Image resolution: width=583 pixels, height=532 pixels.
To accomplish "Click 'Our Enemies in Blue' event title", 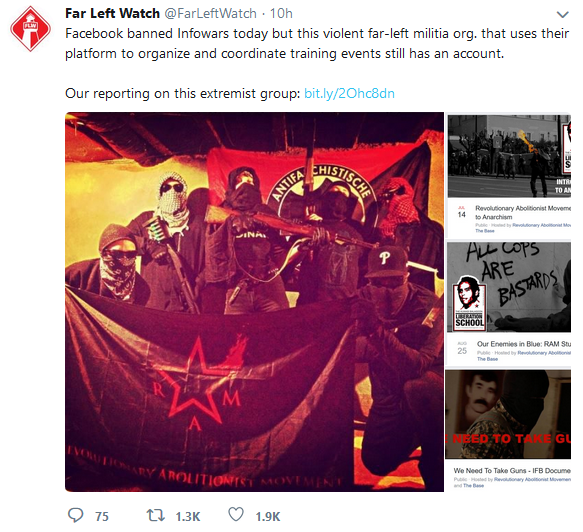I will coord(524,344).
